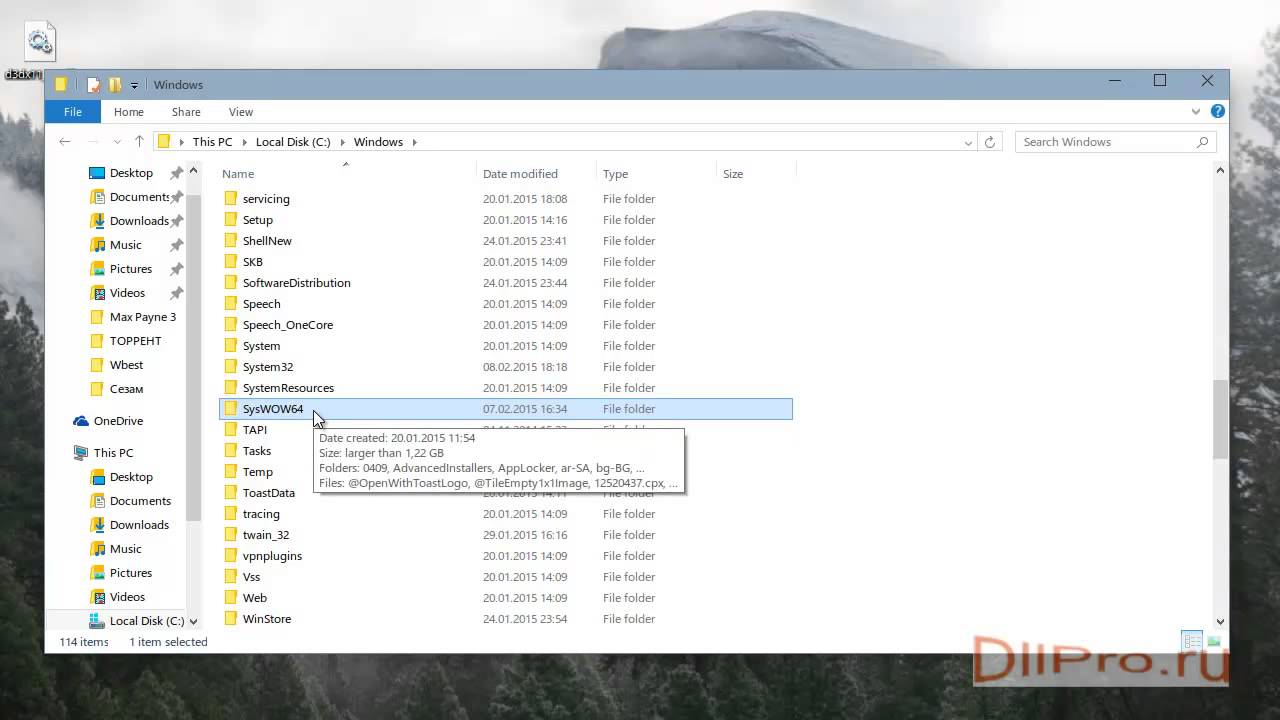
Task: Open the Share ribbon tab
Action: [x=186, y=112]
